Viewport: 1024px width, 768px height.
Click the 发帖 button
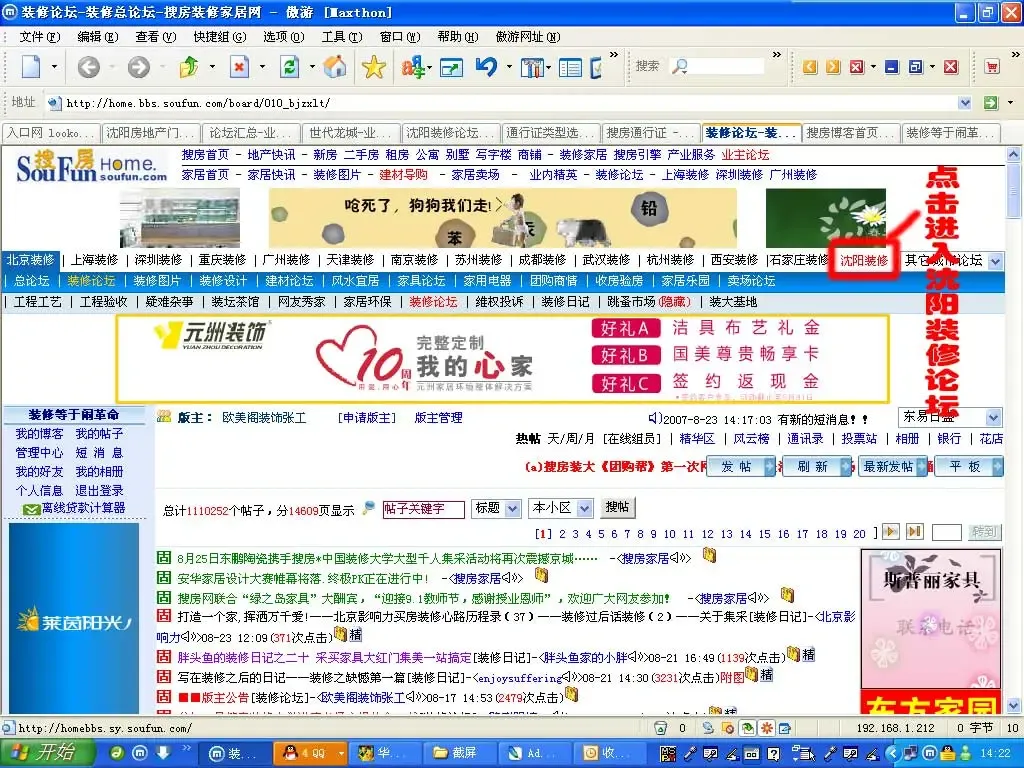pos(741,466)
